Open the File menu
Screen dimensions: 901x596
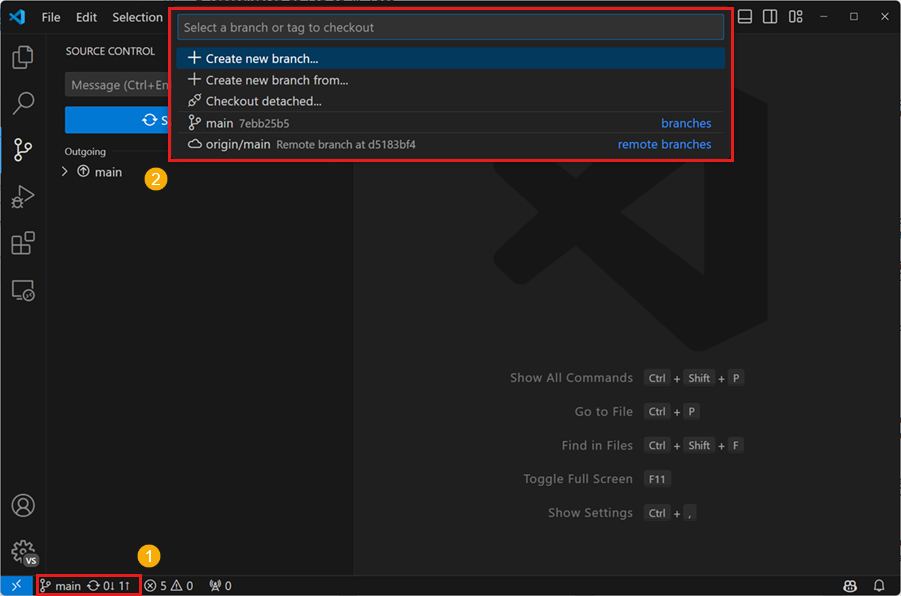click(50, 17)
